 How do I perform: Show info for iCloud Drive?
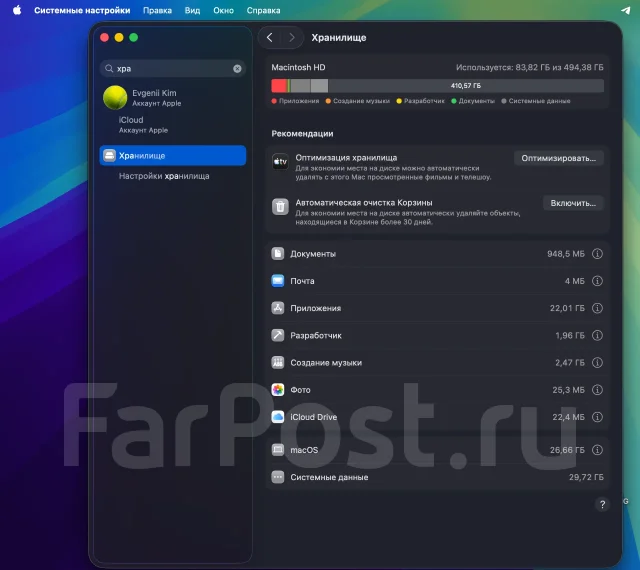tap(597, 417)
